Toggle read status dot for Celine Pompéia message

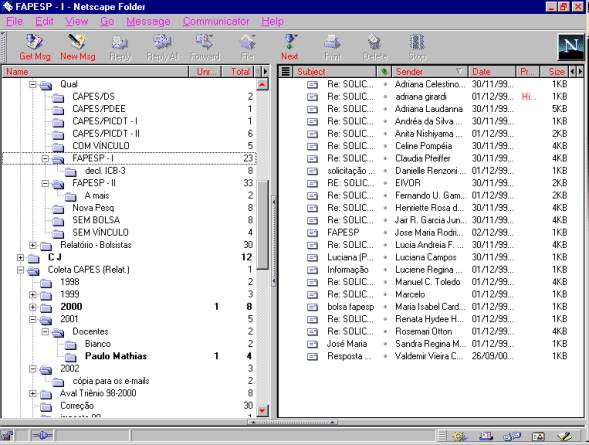click(x=385, y=146)
